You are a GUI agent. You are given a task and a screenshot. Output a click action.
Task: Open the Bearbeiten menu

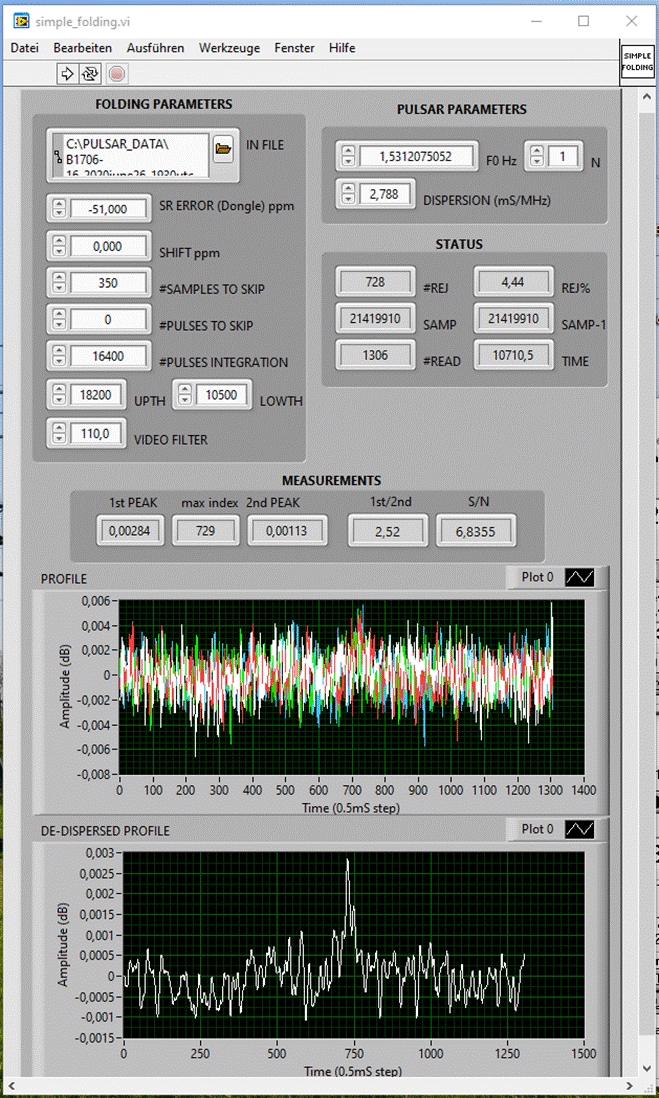pyautogui.click(x=83, y=48)
